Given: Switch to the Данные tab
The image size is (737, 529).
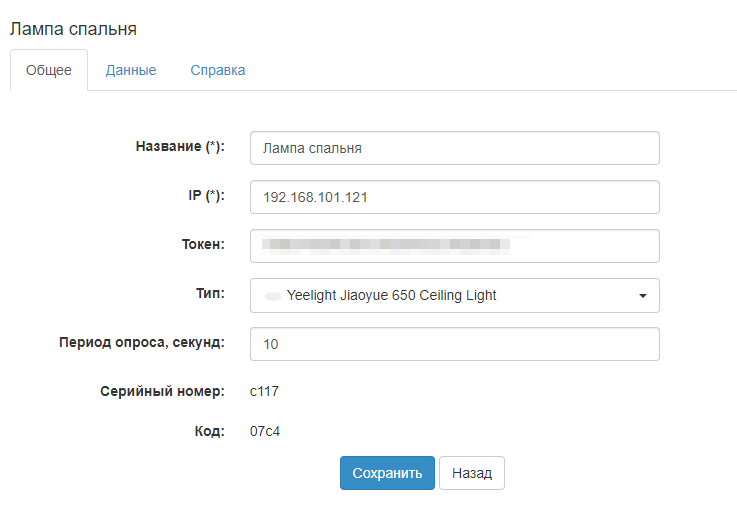Looking at the screenshot, I should [131, 71].
